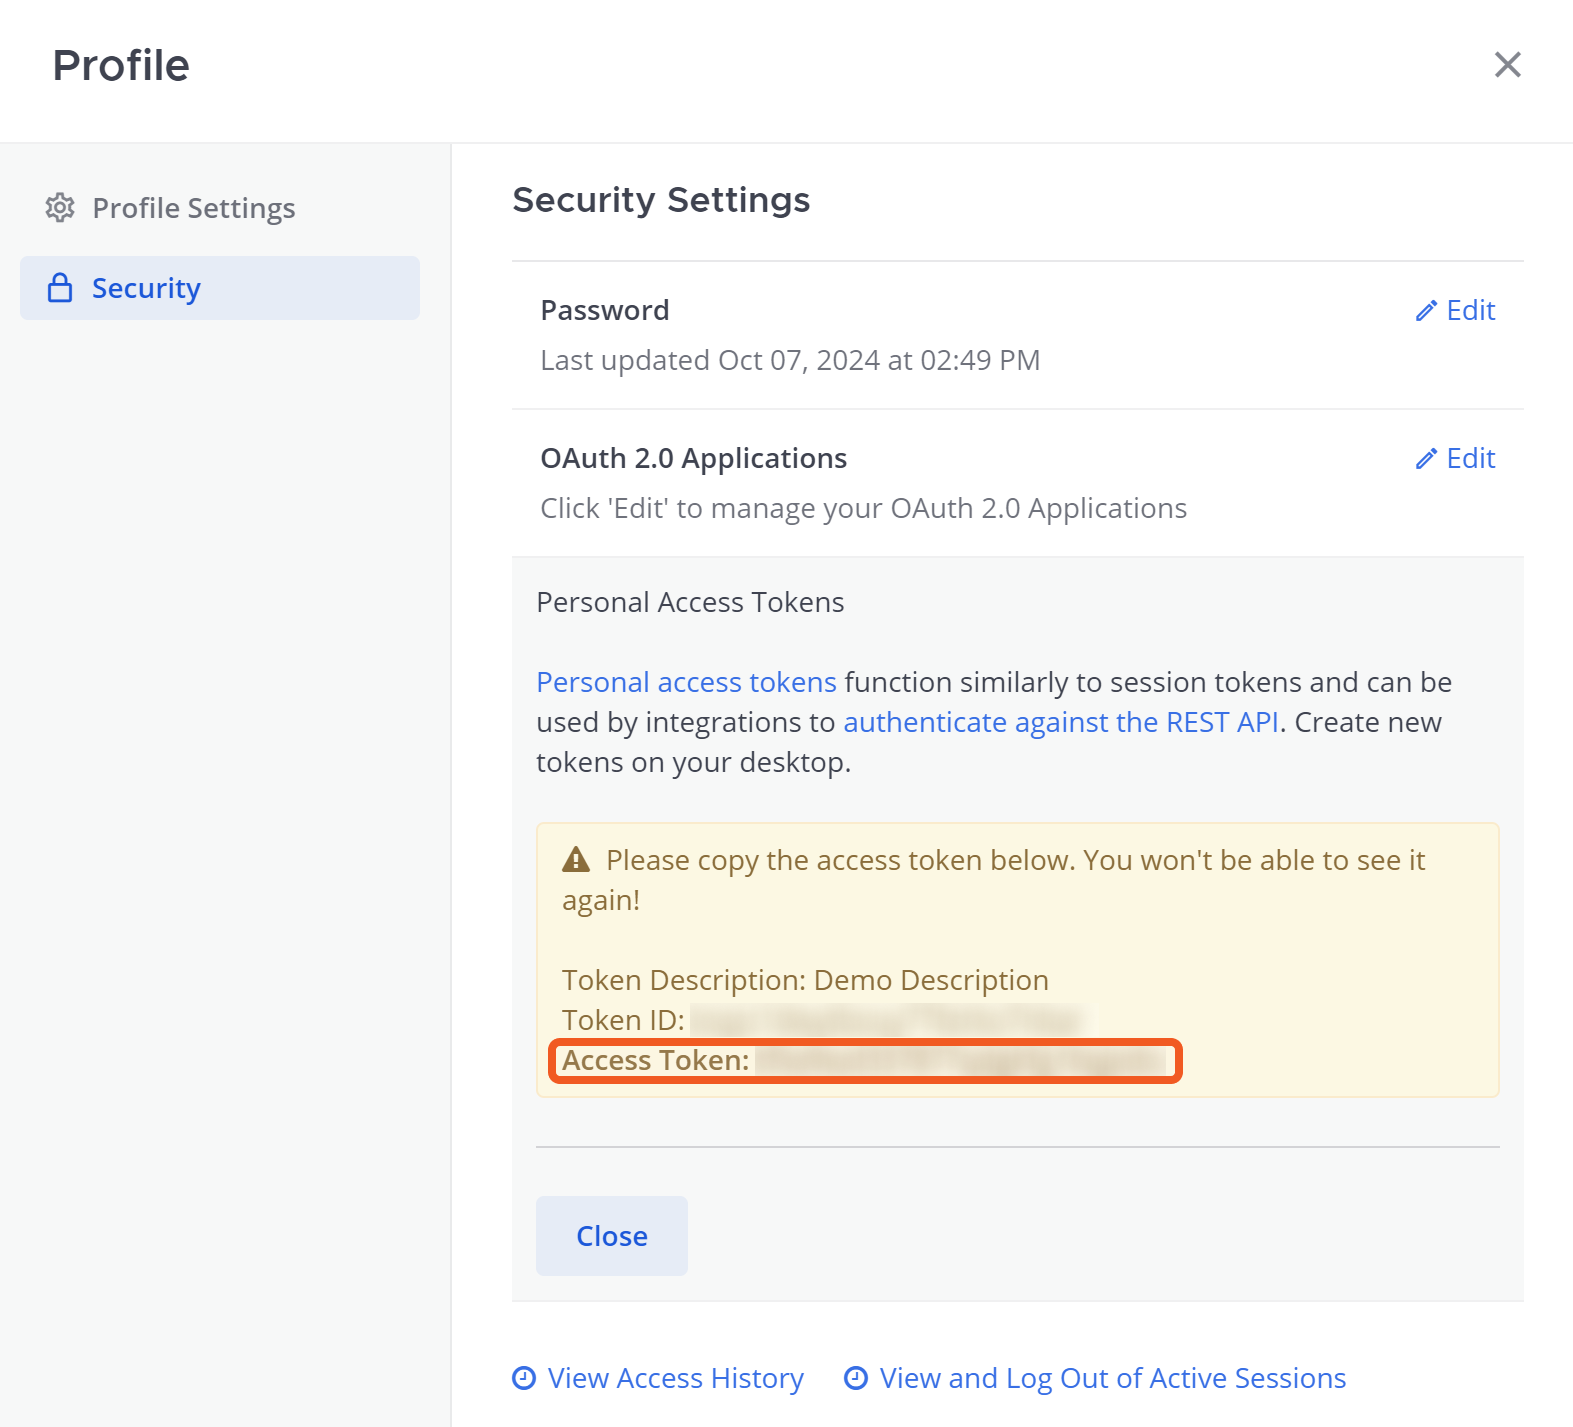Click the pencil icon for OAuth 2.0 Applications

pyautogui.click(x=1426, y=459)
